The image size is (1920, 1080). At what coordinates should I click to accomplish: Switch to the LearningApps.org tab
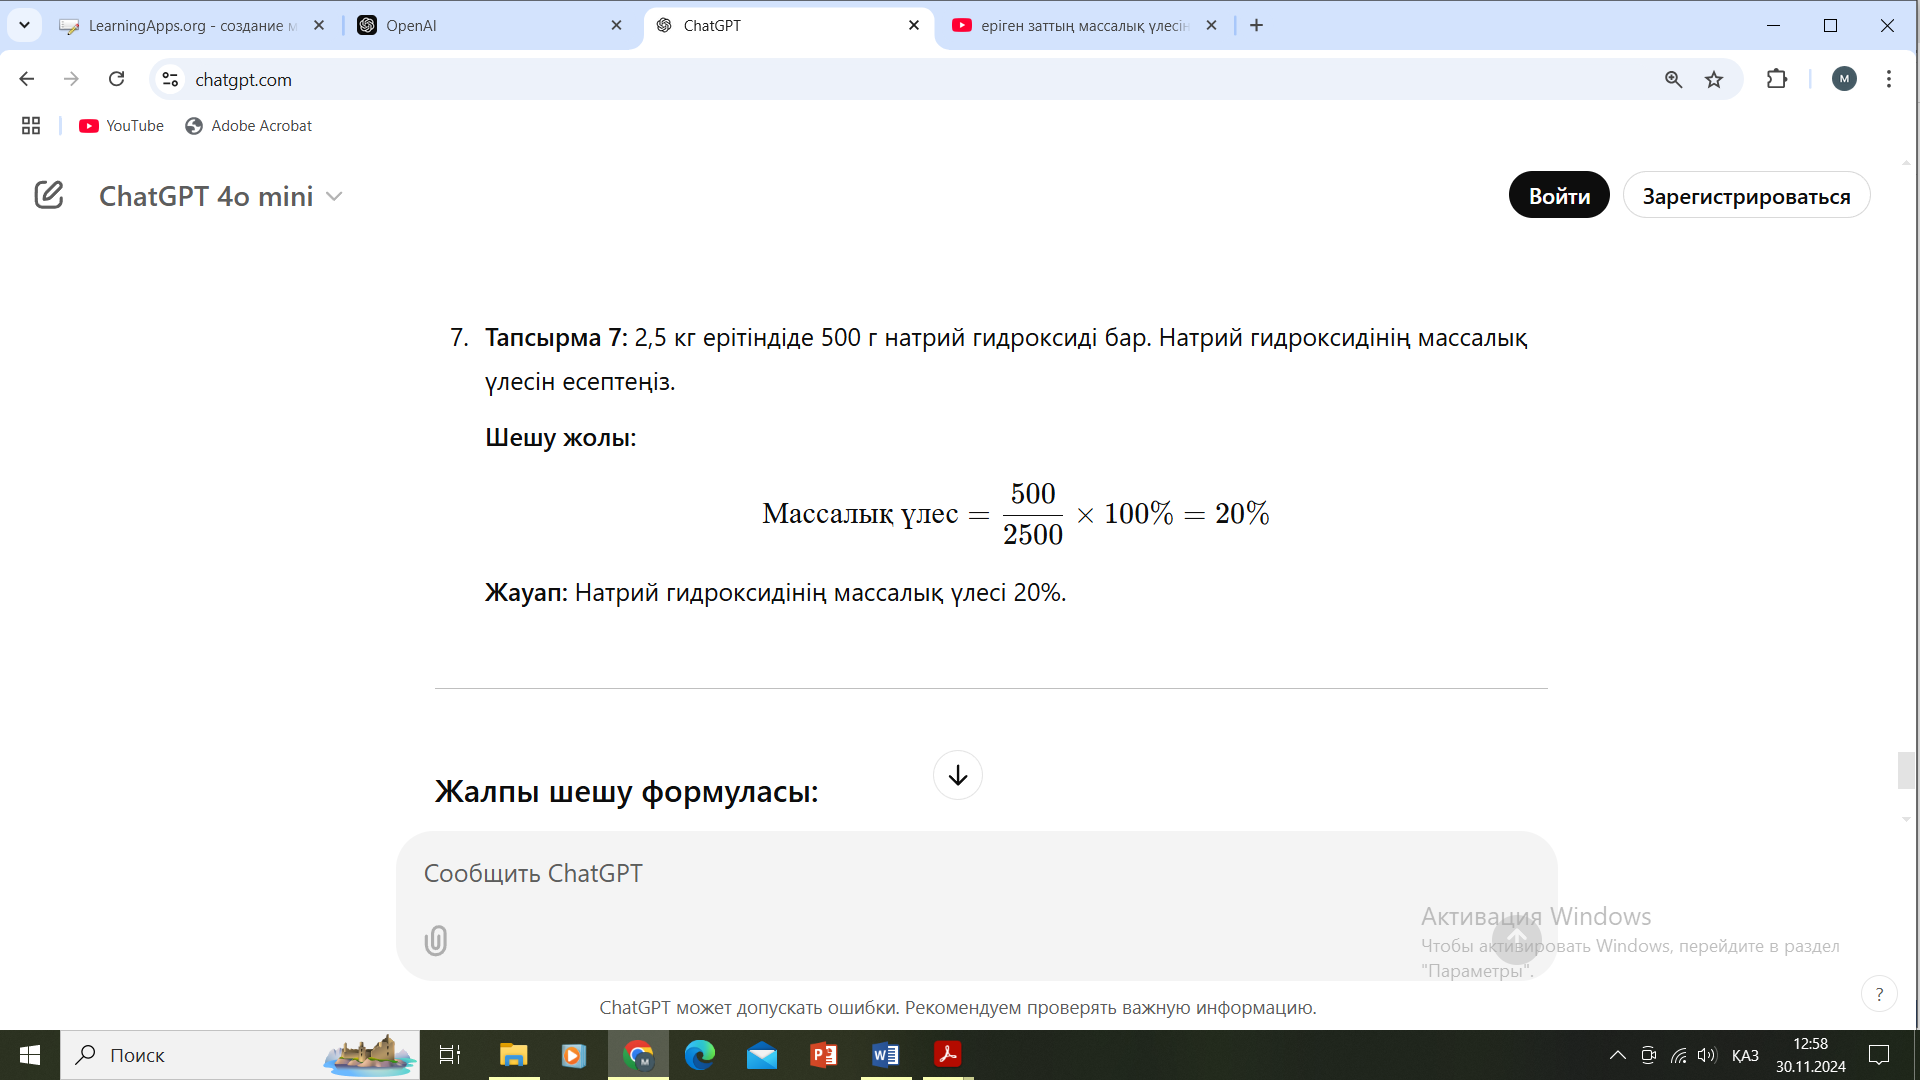[x=190, y=26]
